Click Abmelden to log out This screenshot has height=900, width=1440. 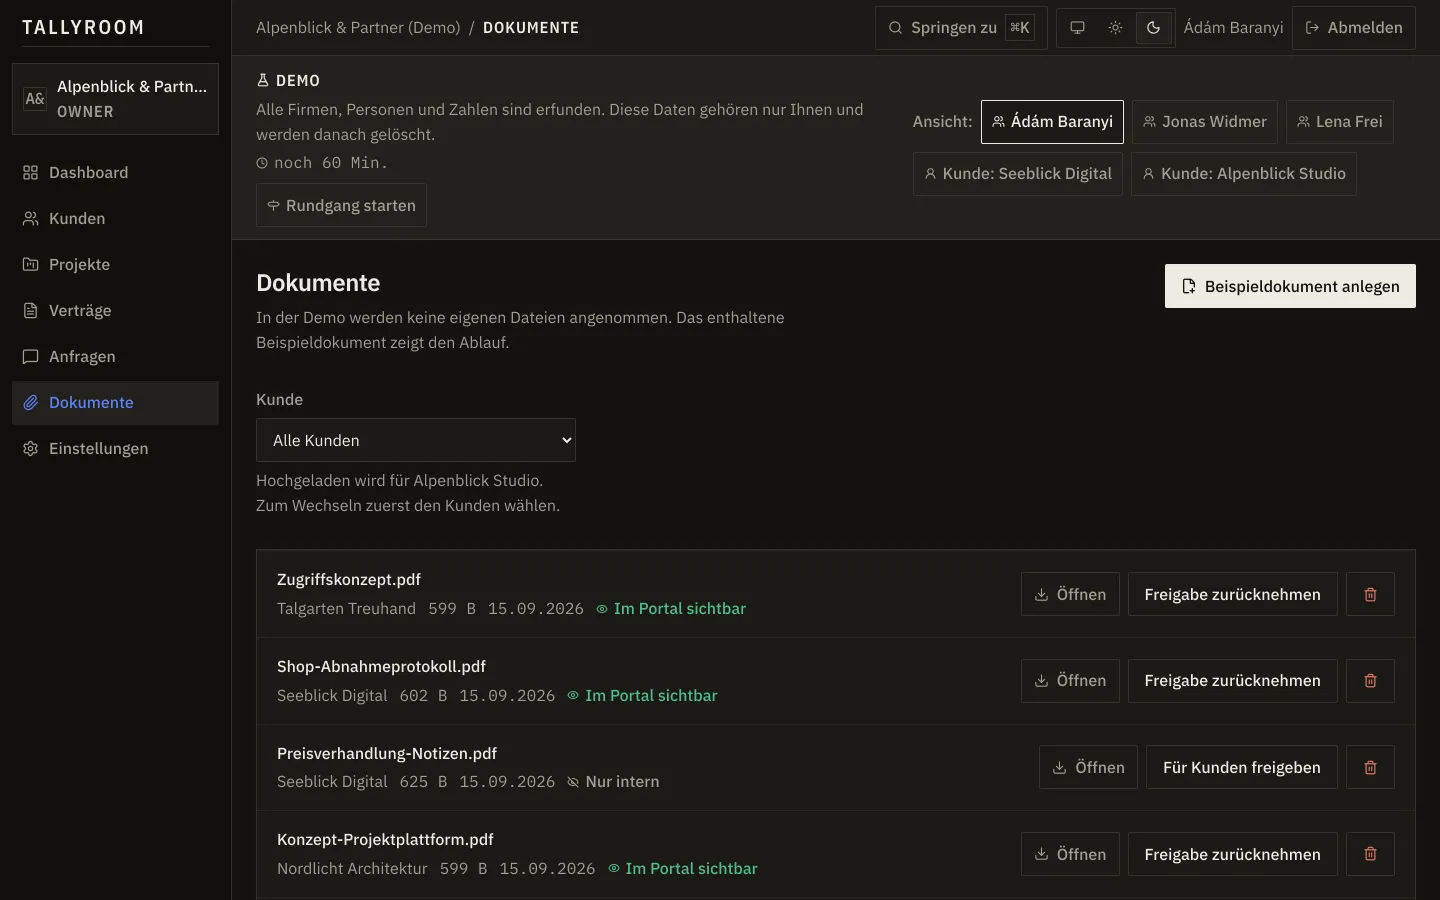(x=1354, y=28)
